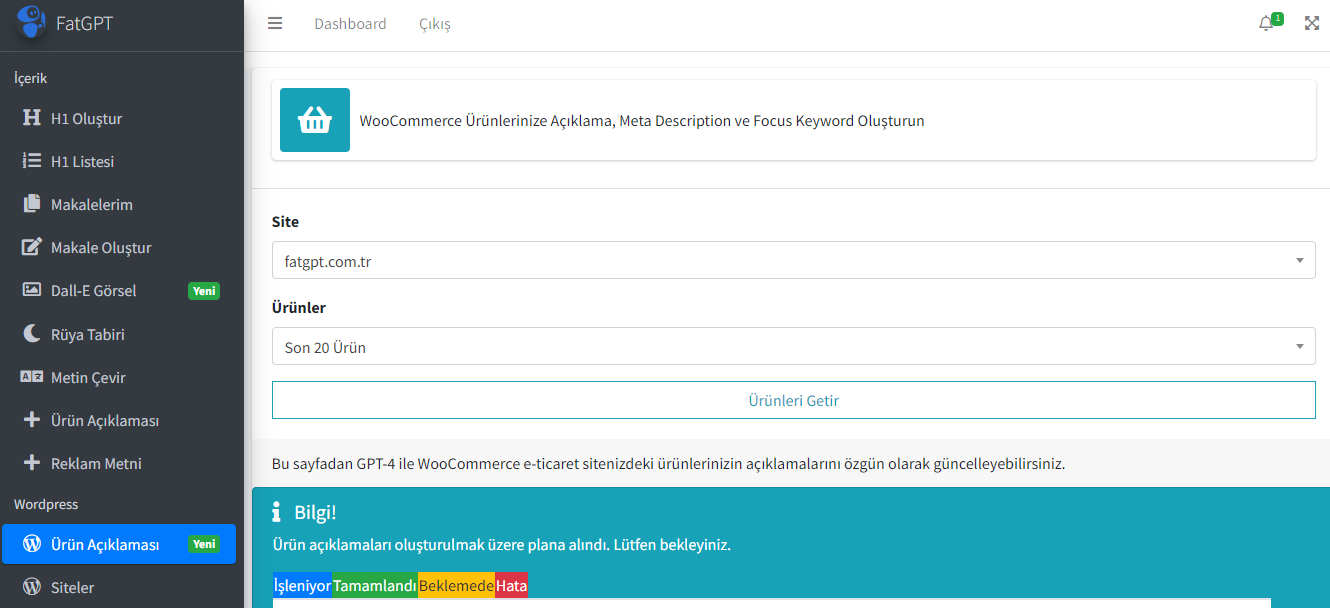The width and height of the screenshot is (1330, 608).
Task: Click the yellow Beklemede status label
Action: tap(456, 586)
